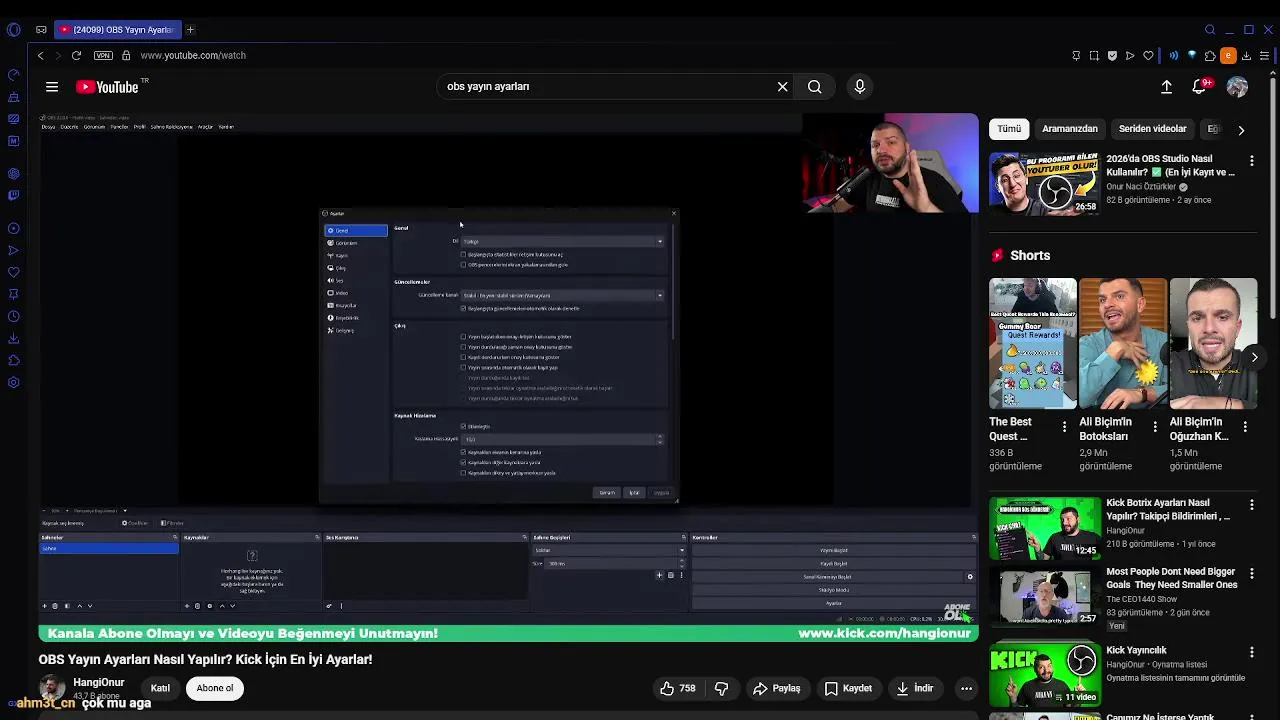Image resolution: width=1280 pixels, height=720 pixels.
Task: Open the 2026'da OBS Studio video thumbnail
Action: [x=1044, y=183]
